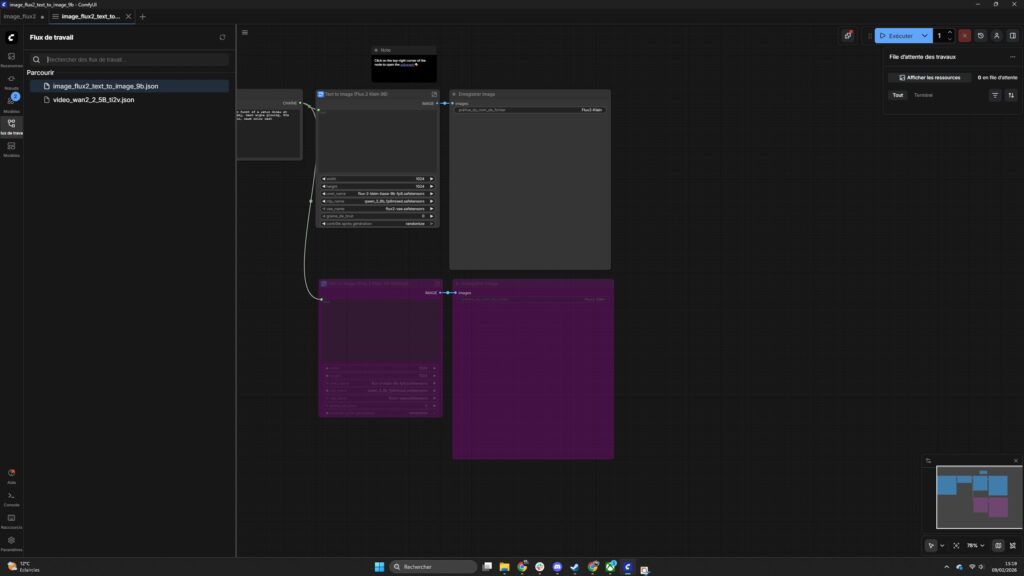The height and width of the screenshot is (576, 1024).
Task: Click the user account icon in the top toolbar
Action: (x=997, y=36)
